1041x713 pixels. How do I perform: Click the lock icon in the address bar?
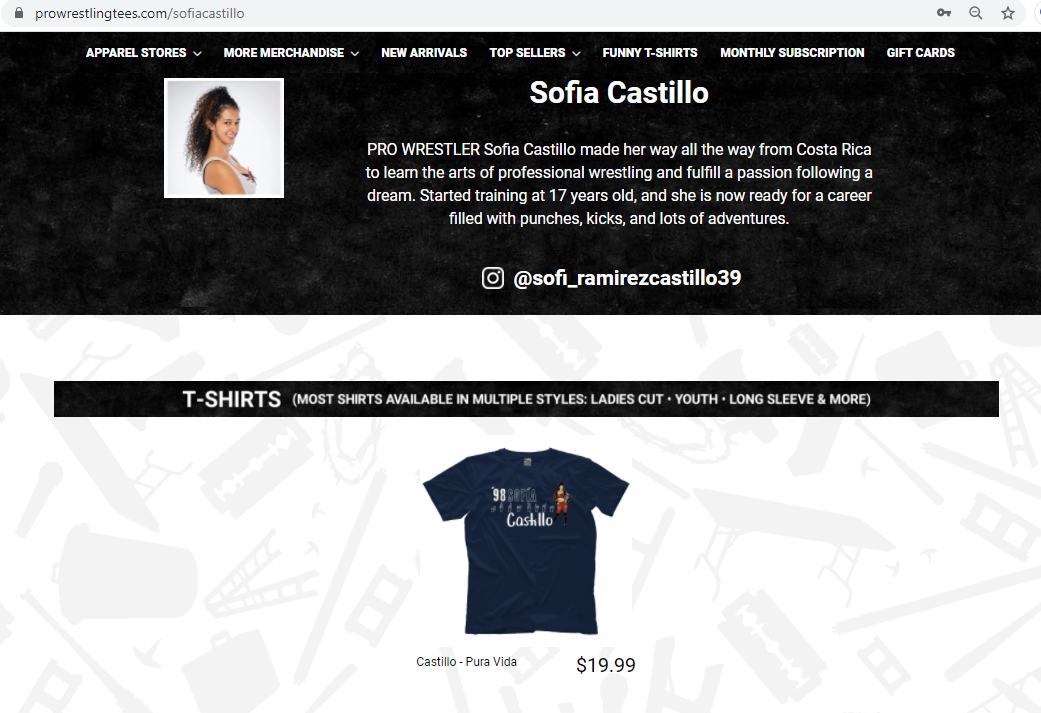(19, 13)
